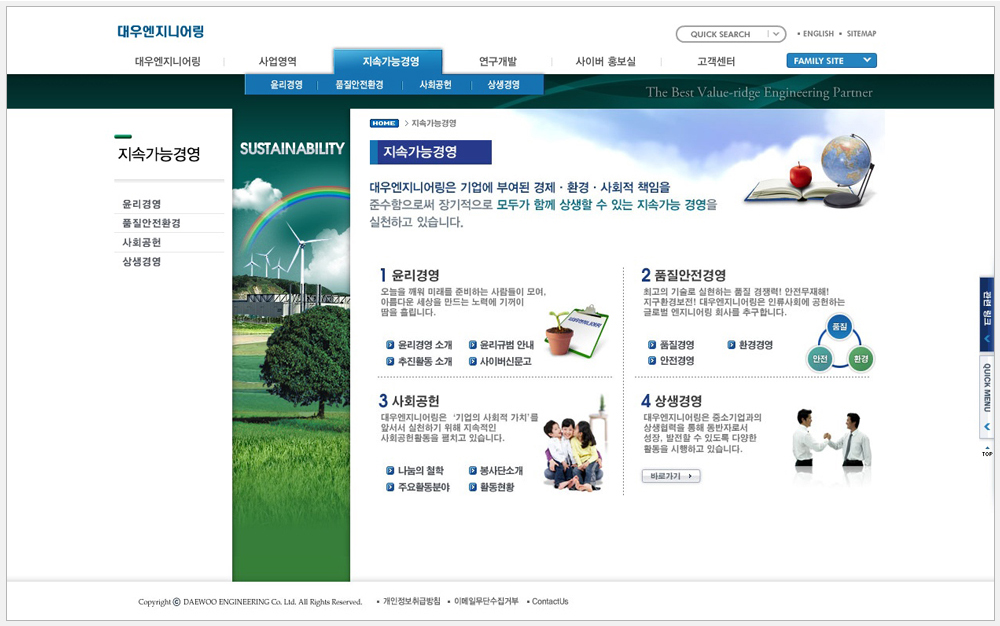Click the 품질 circle in the diagram
The width and height of the screenshot is (1000, 626).
839,327
